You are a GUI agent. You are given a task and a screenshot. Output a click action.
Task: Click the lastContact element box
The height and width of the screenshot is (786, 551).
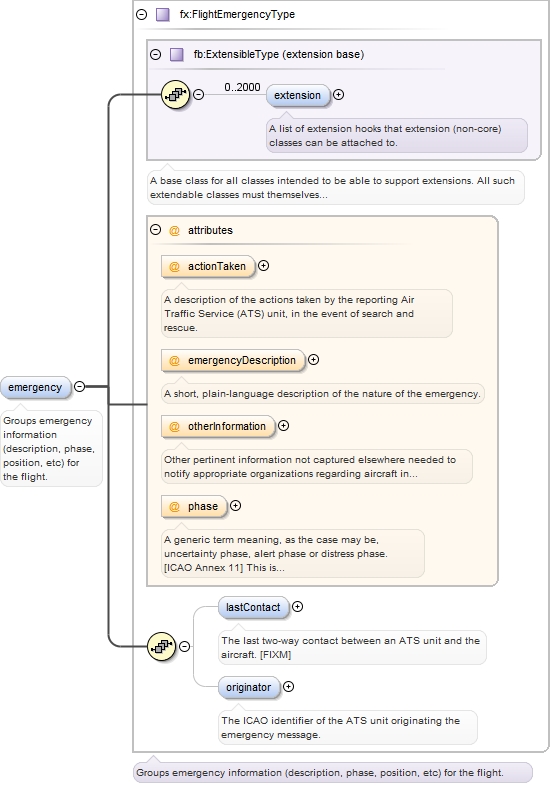tap(253, 608)
